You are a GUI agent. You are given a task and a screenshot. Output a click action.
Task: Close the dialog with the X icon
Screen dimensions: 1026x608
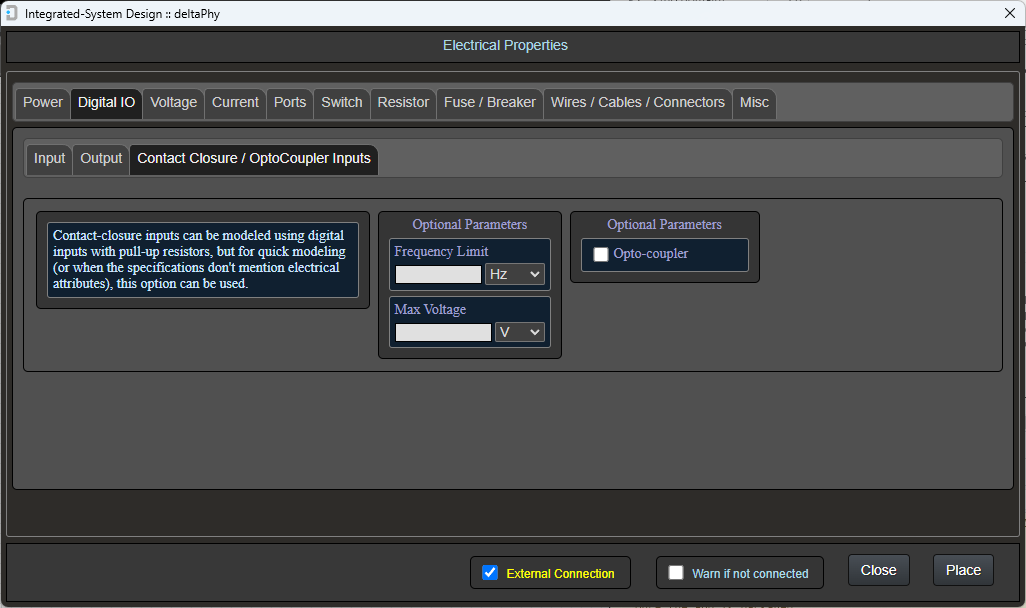pyautogui.click(x=1009, y=13)
